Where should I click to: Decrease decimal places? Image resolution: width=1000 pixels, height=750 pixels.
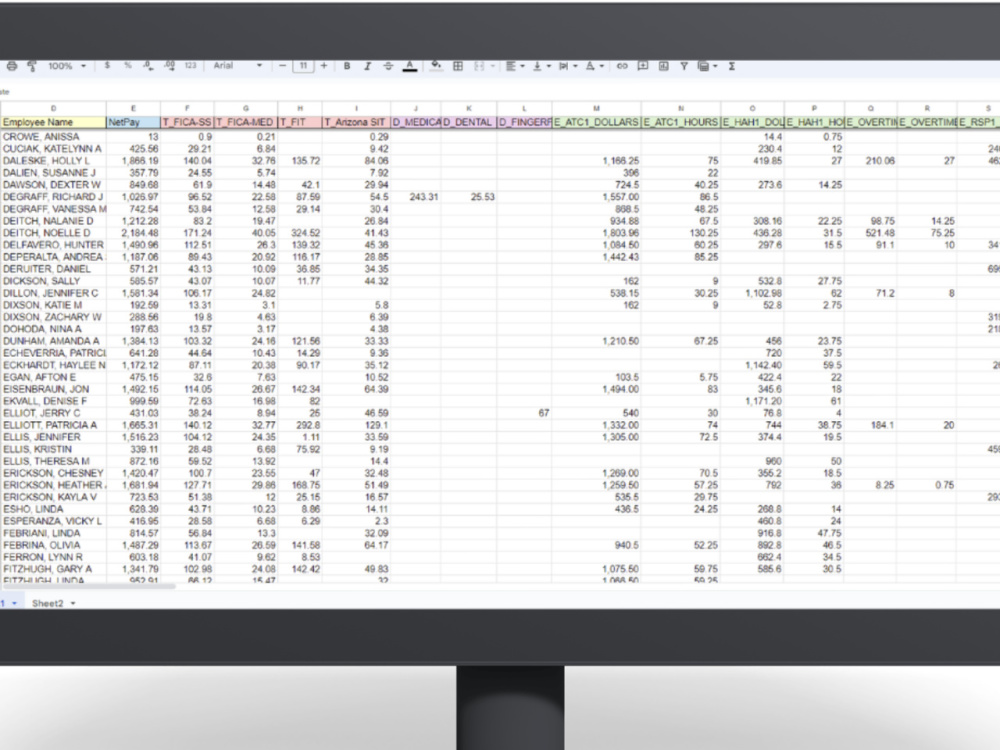click(148, 66)
